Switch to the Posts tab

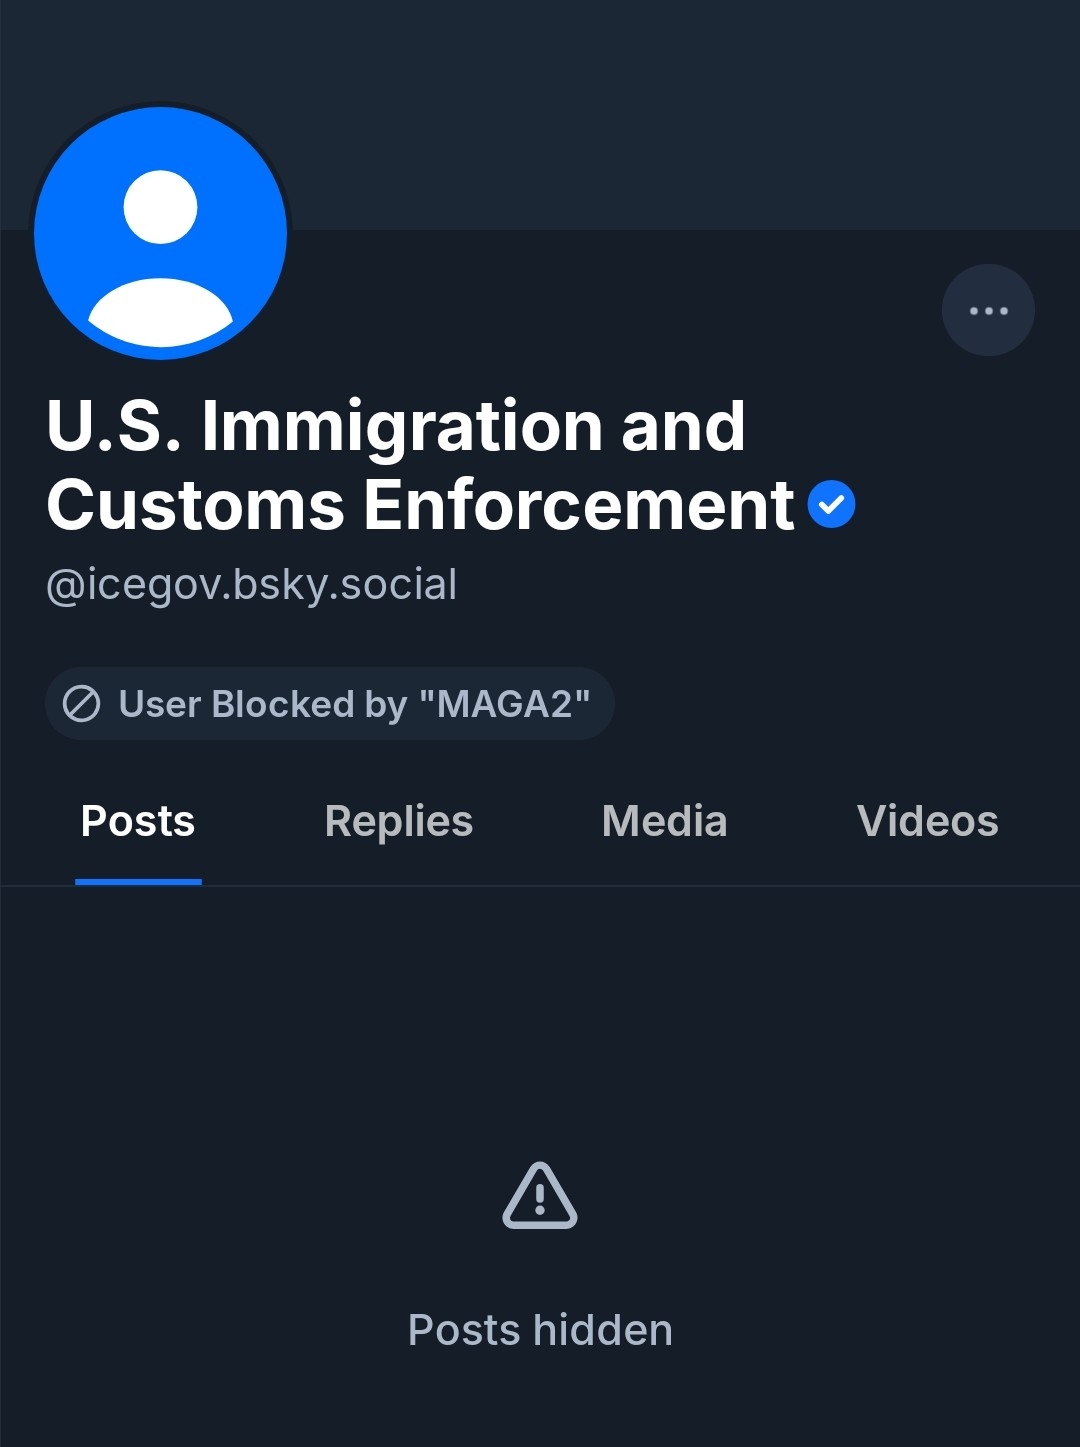click(x=138, y=821)
